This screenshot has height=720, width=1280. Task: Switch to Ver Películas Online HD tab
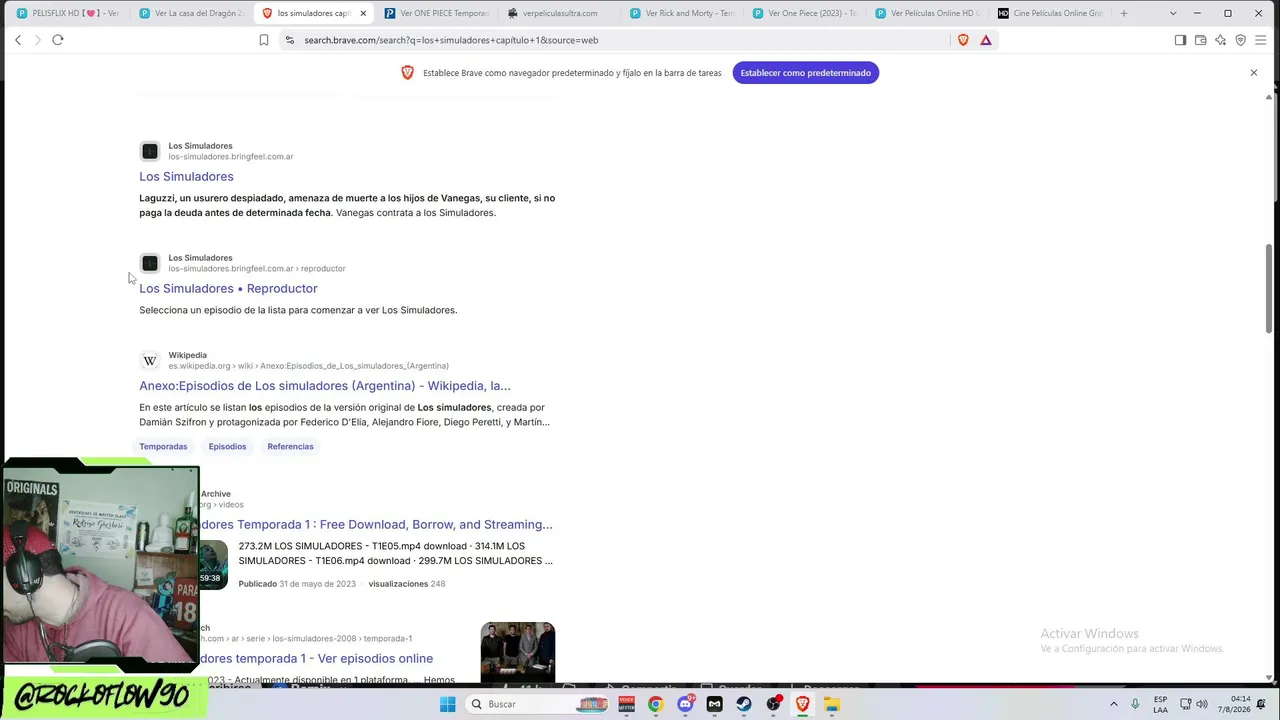point(927,13)
